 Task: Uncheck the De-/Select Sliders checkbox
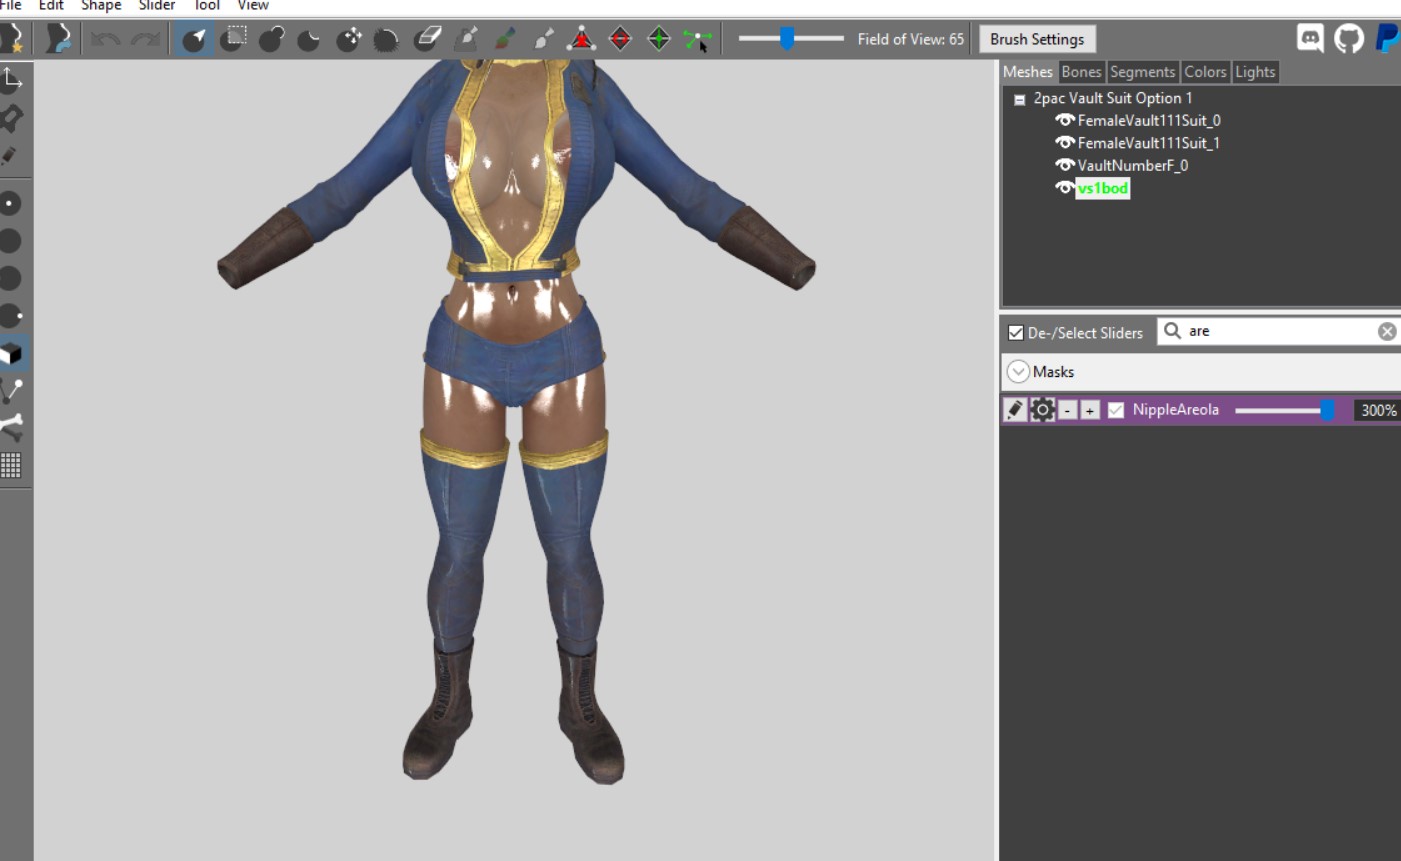(x=1016, y=333)
